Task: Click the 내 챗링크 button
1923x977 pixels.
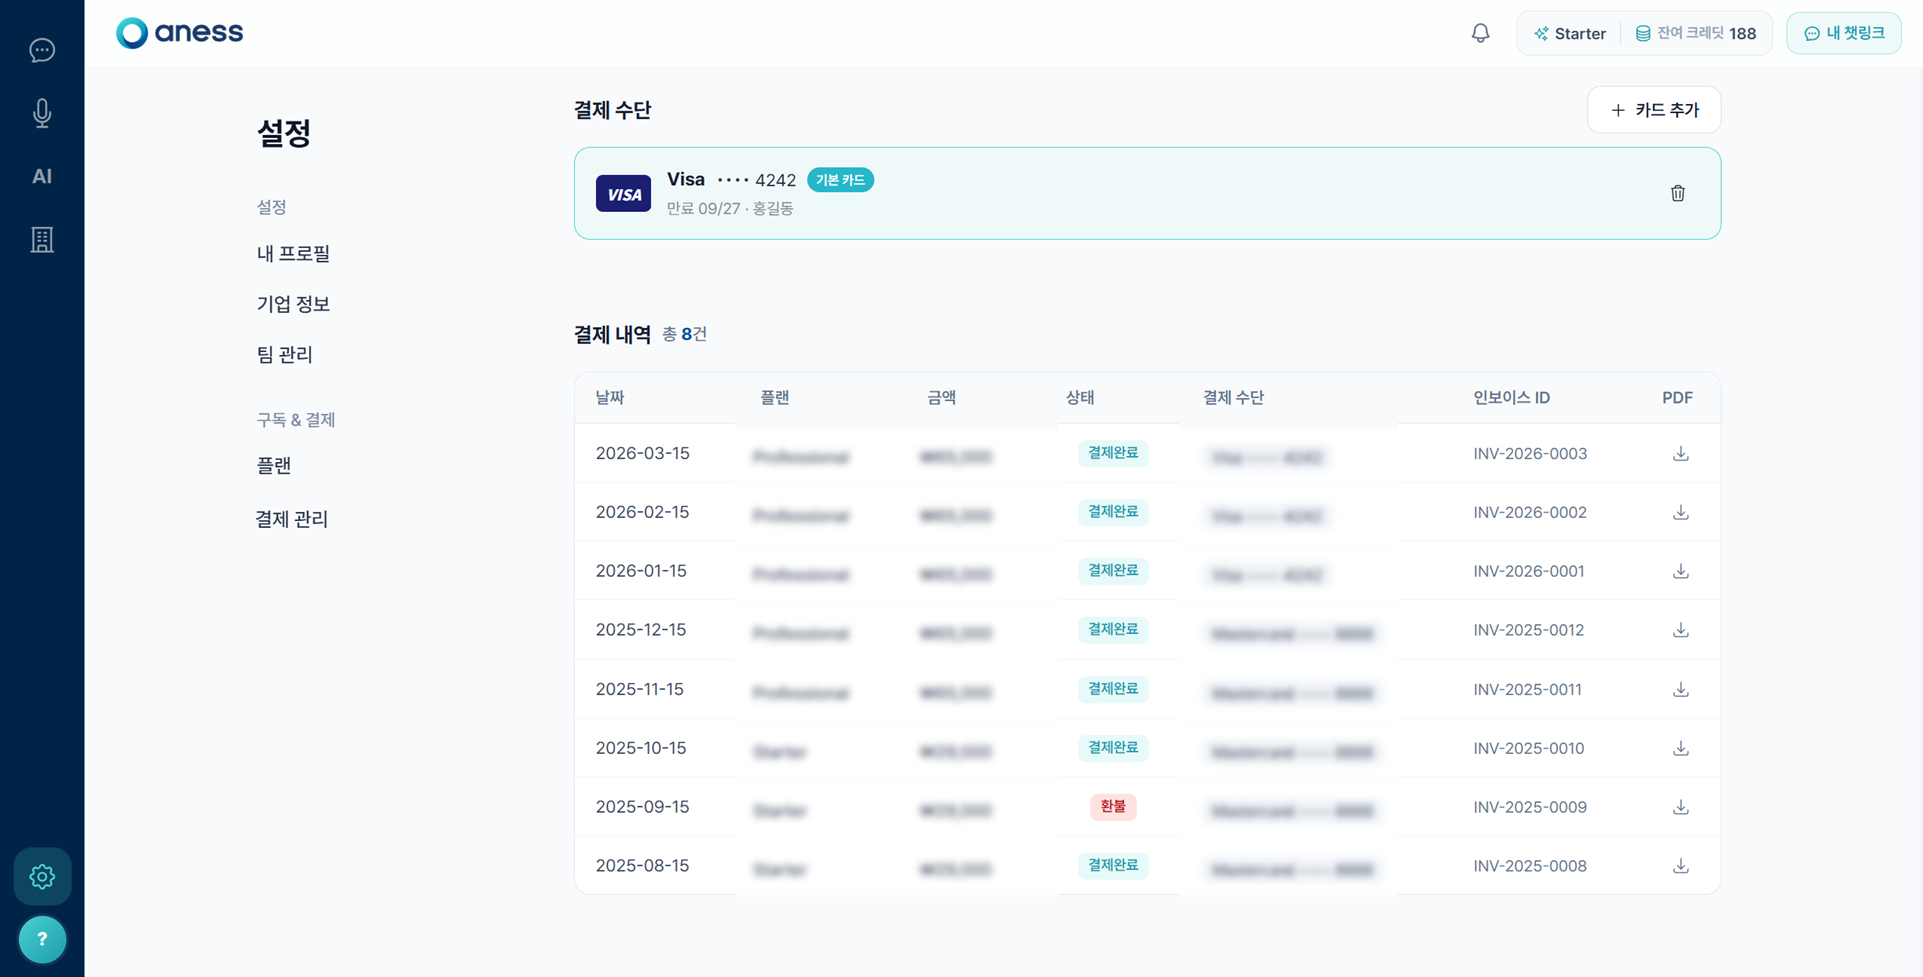Action: 1843,33
